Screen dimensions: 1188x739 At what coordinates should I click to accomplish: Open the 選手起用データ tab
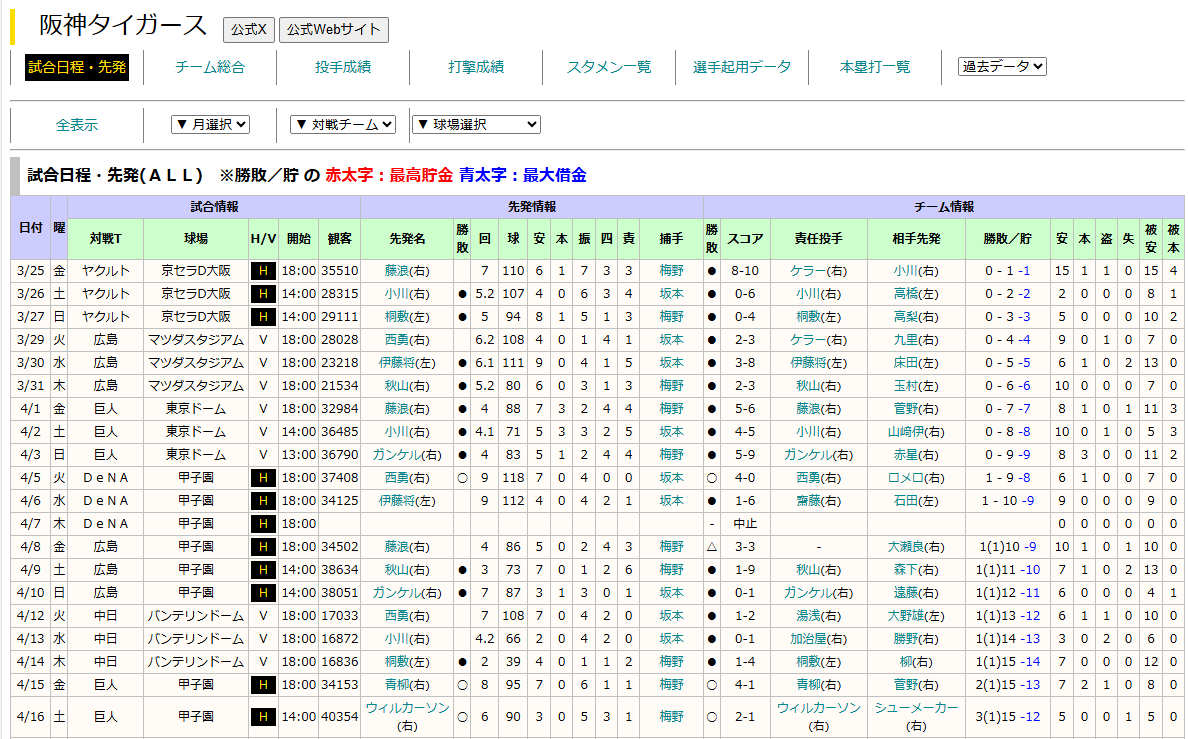(742, 67)
